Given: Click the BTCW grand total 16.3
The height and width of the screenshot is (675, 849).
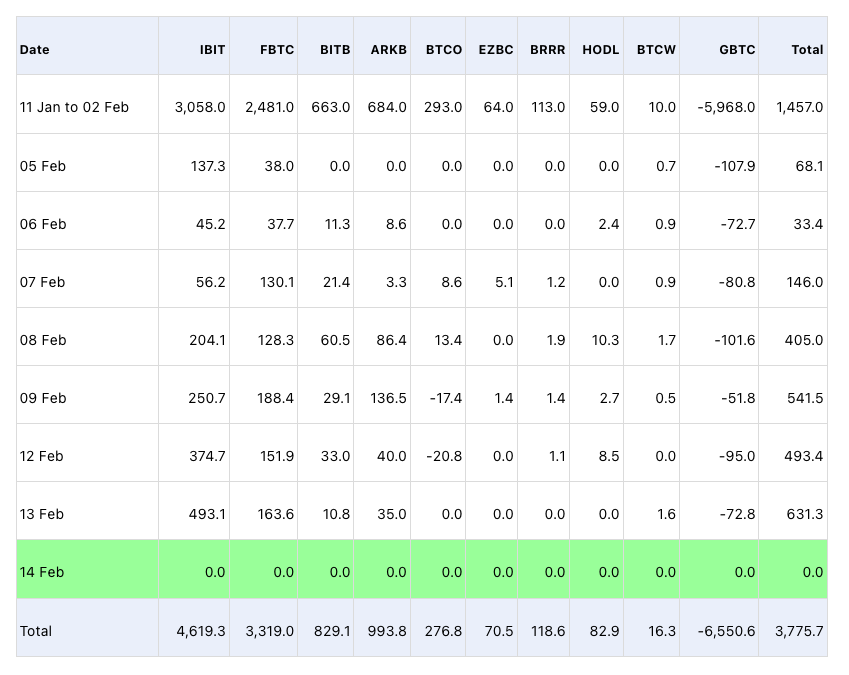Looking at the screenshot, I should [662, 631].
